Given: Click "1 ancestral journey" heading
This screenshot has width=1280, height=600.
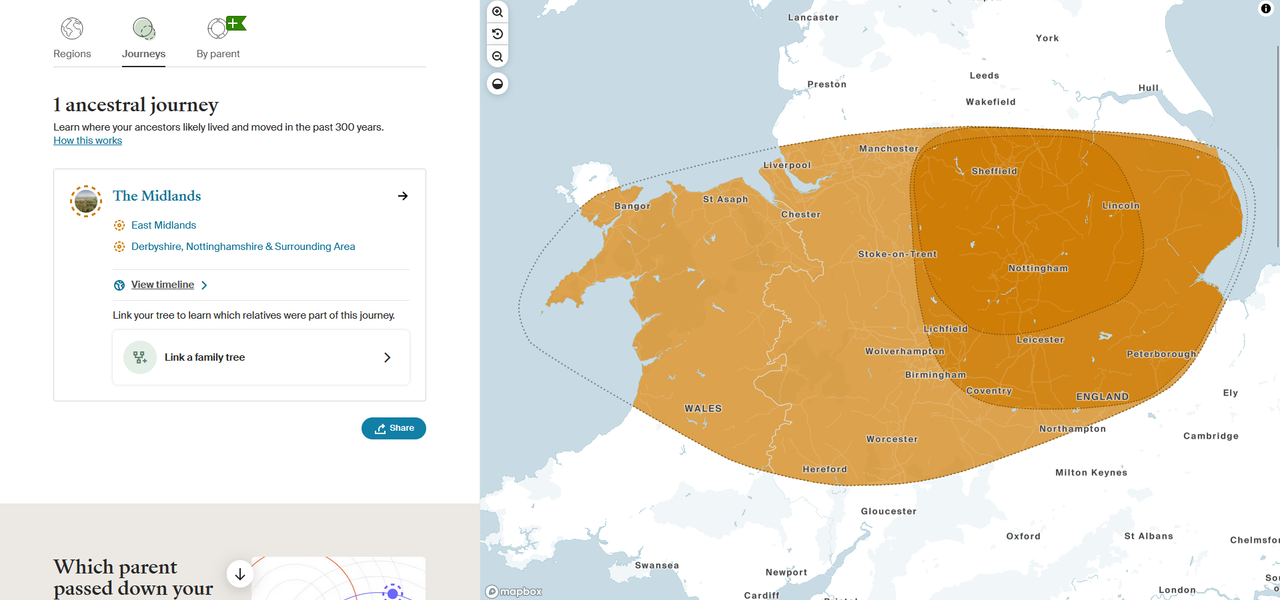Looking at the screenshot, I should (136, 105).
